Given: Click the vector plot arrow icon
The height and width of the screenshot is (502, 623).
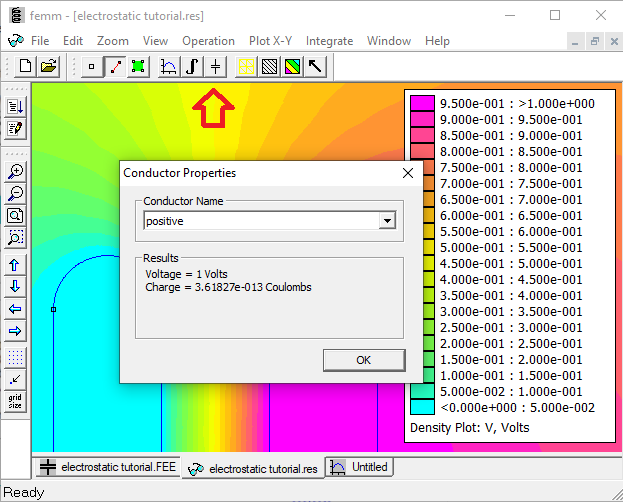Looking at the screenshot, I should (315, 66).
